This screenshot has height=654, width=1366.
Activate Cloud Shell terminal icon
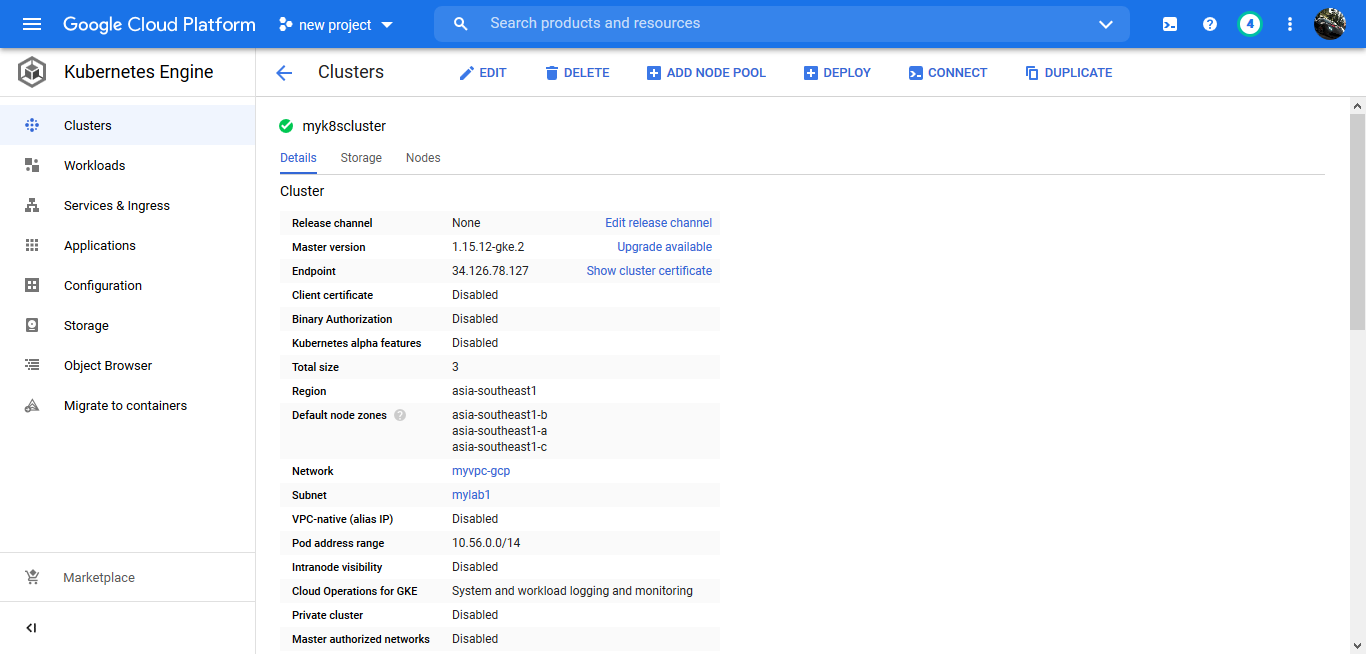coord(1170,24)
